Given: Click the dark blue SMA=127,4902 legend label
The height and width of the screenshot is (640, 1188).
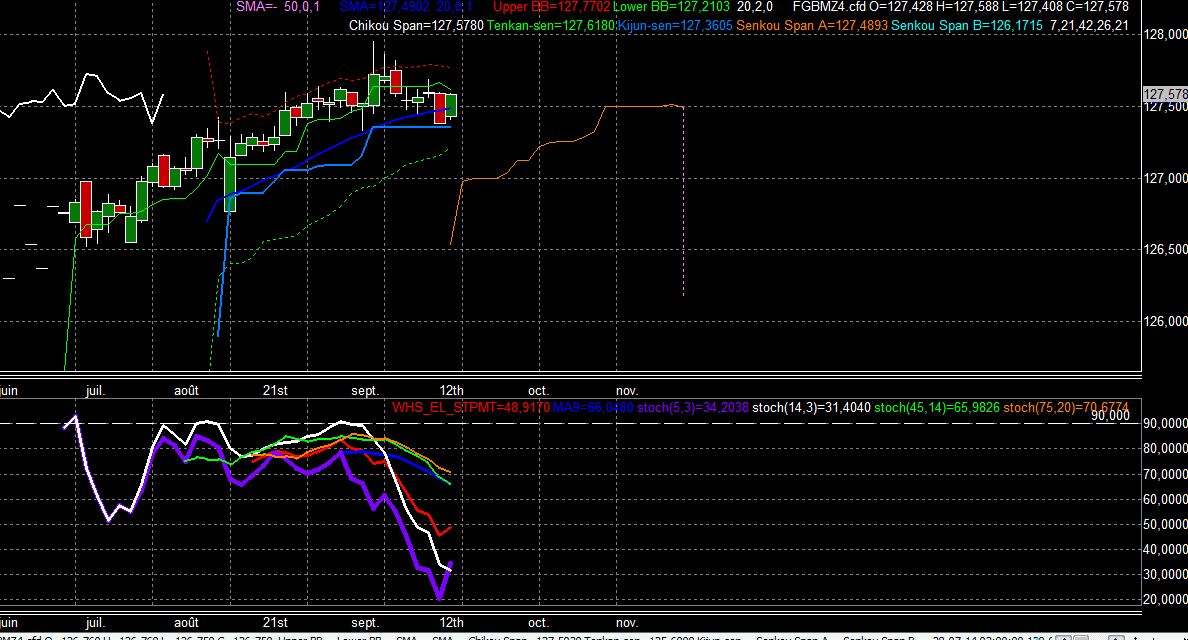Looking at the screenshot, I should pyautogui.click(x=406, y=7).
